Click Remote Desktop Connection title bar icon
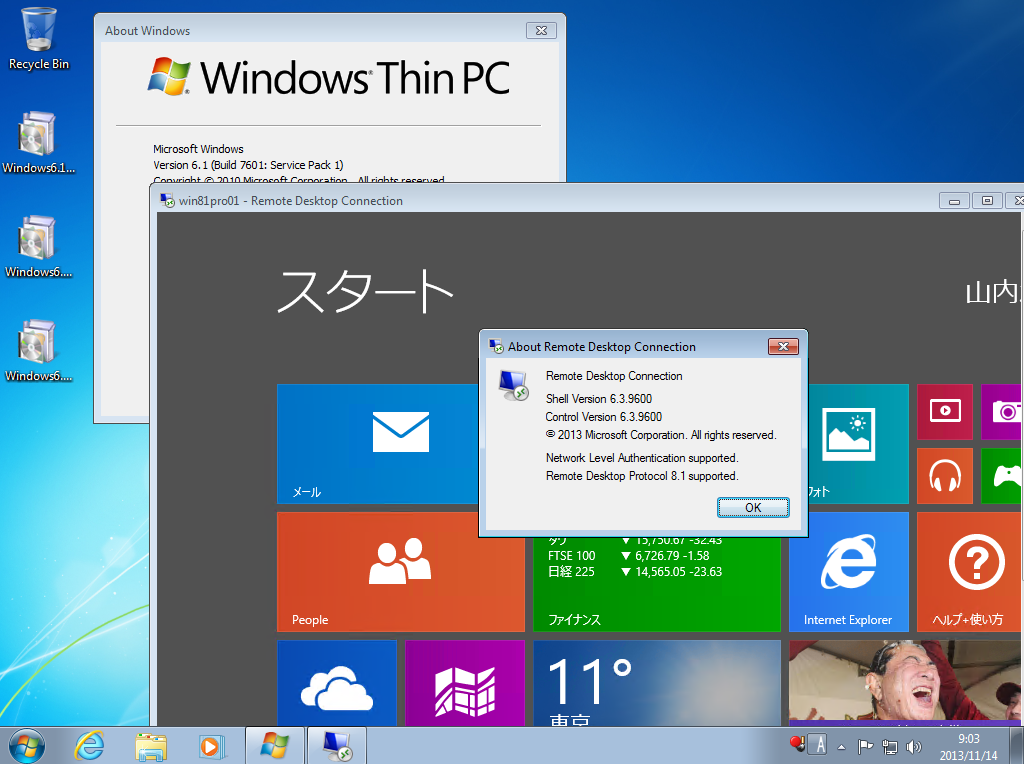 point(167,200)
